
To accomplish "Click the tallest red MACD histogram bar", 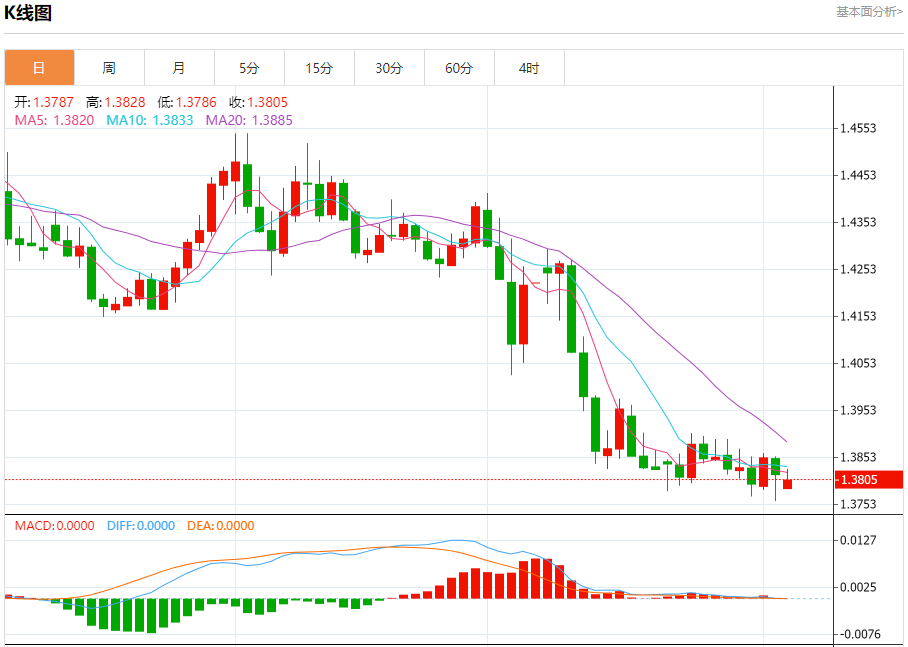I will [536, 578].
